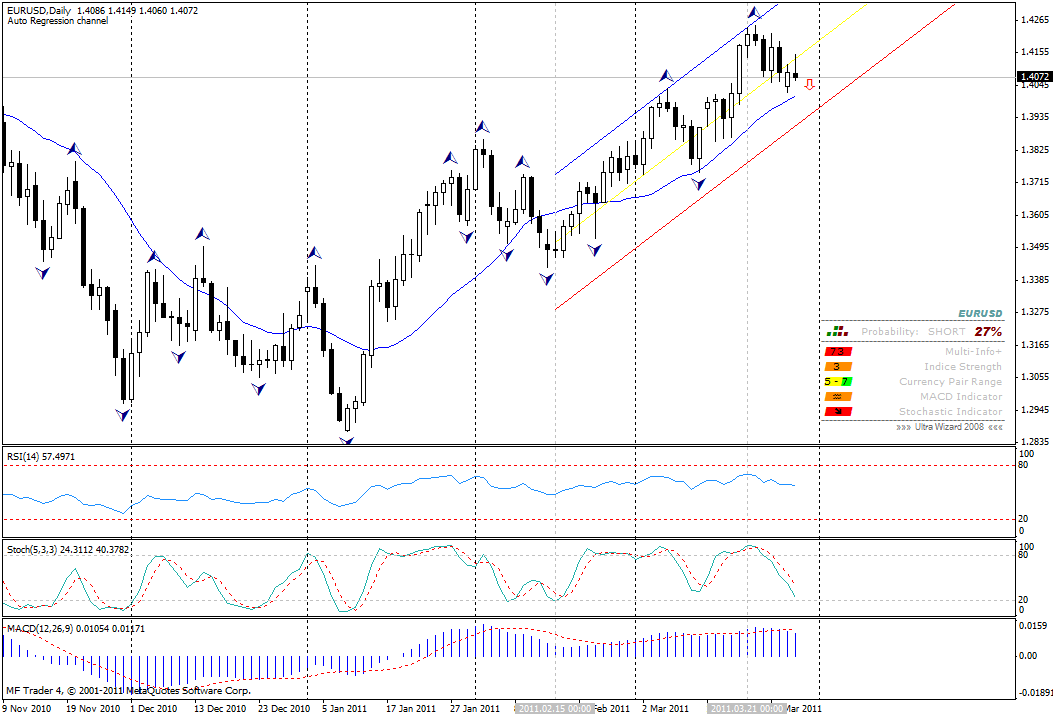Click the 'Stochastic Indicator' panel label
This screenshot has height=716, width=1053.
pyautogui.click(x=950, y=411)
